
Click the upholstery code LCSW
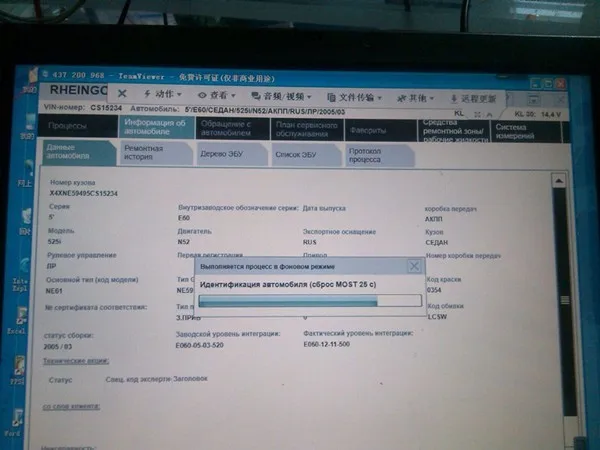[437, 316]
